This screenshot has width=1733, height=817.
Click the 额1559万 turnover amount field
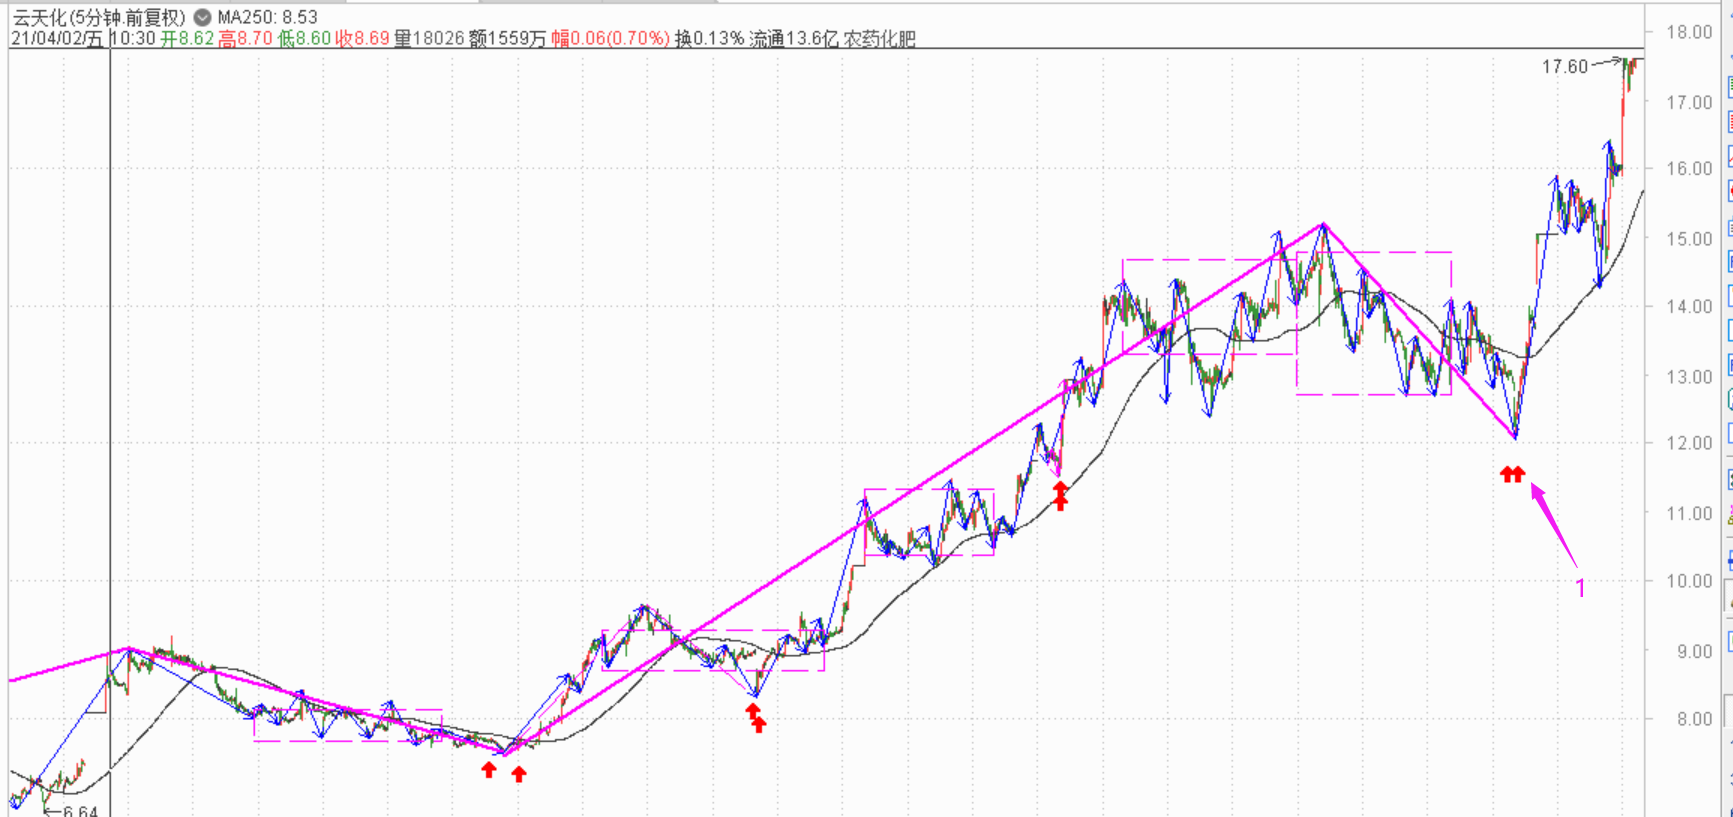click(x=507, y=39)
